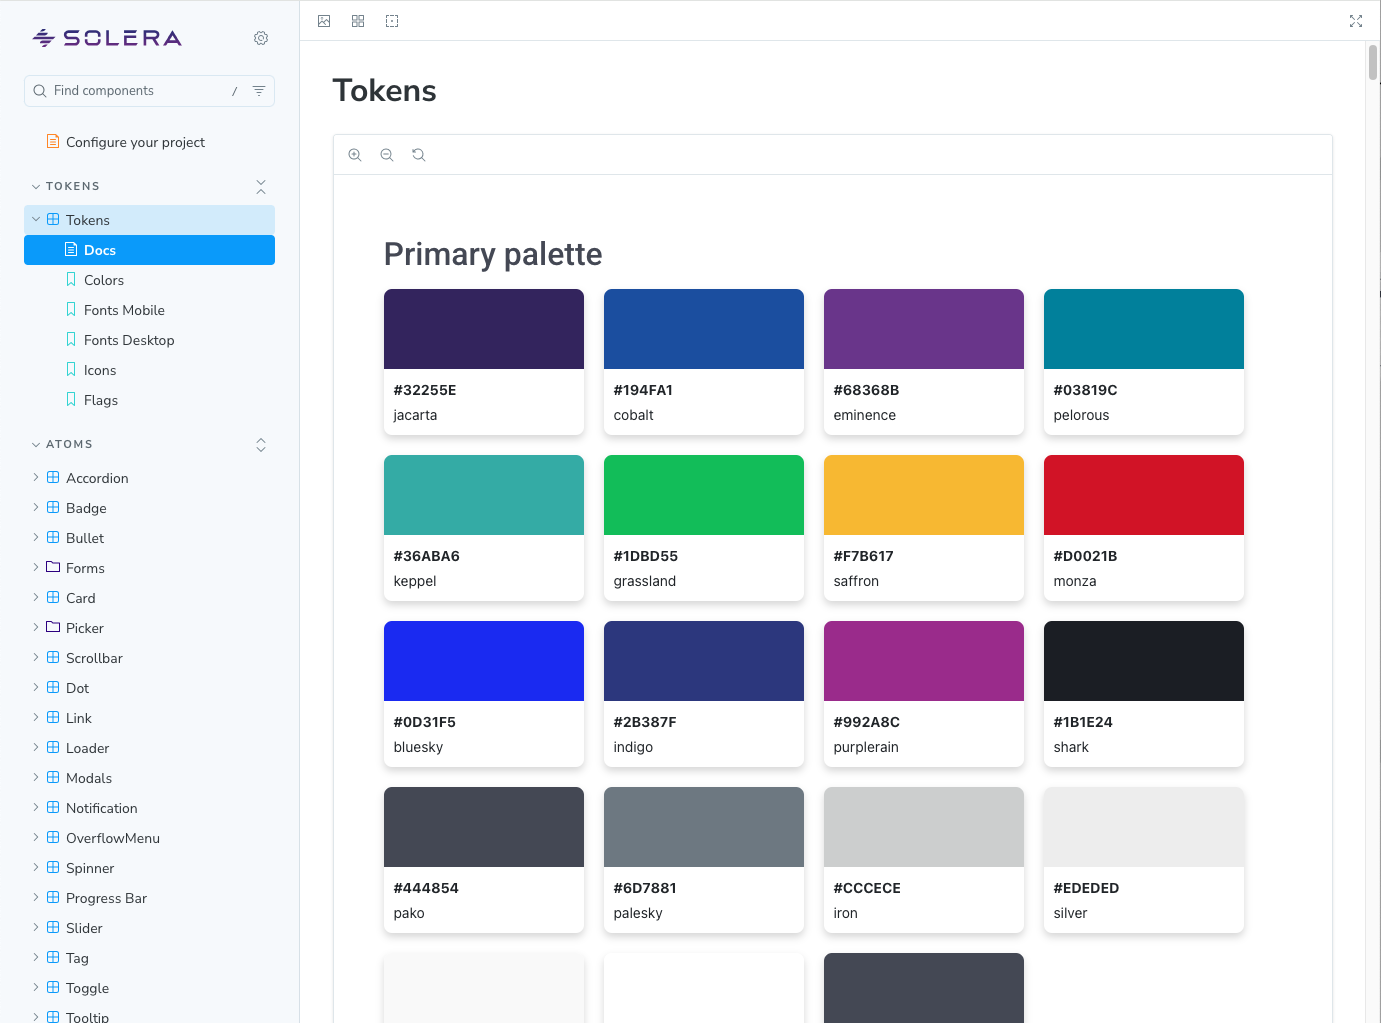Screen dimensions: 1381x1023
Task: Click the bookmark icon beside Colors
Action: (x=71, y=279)
